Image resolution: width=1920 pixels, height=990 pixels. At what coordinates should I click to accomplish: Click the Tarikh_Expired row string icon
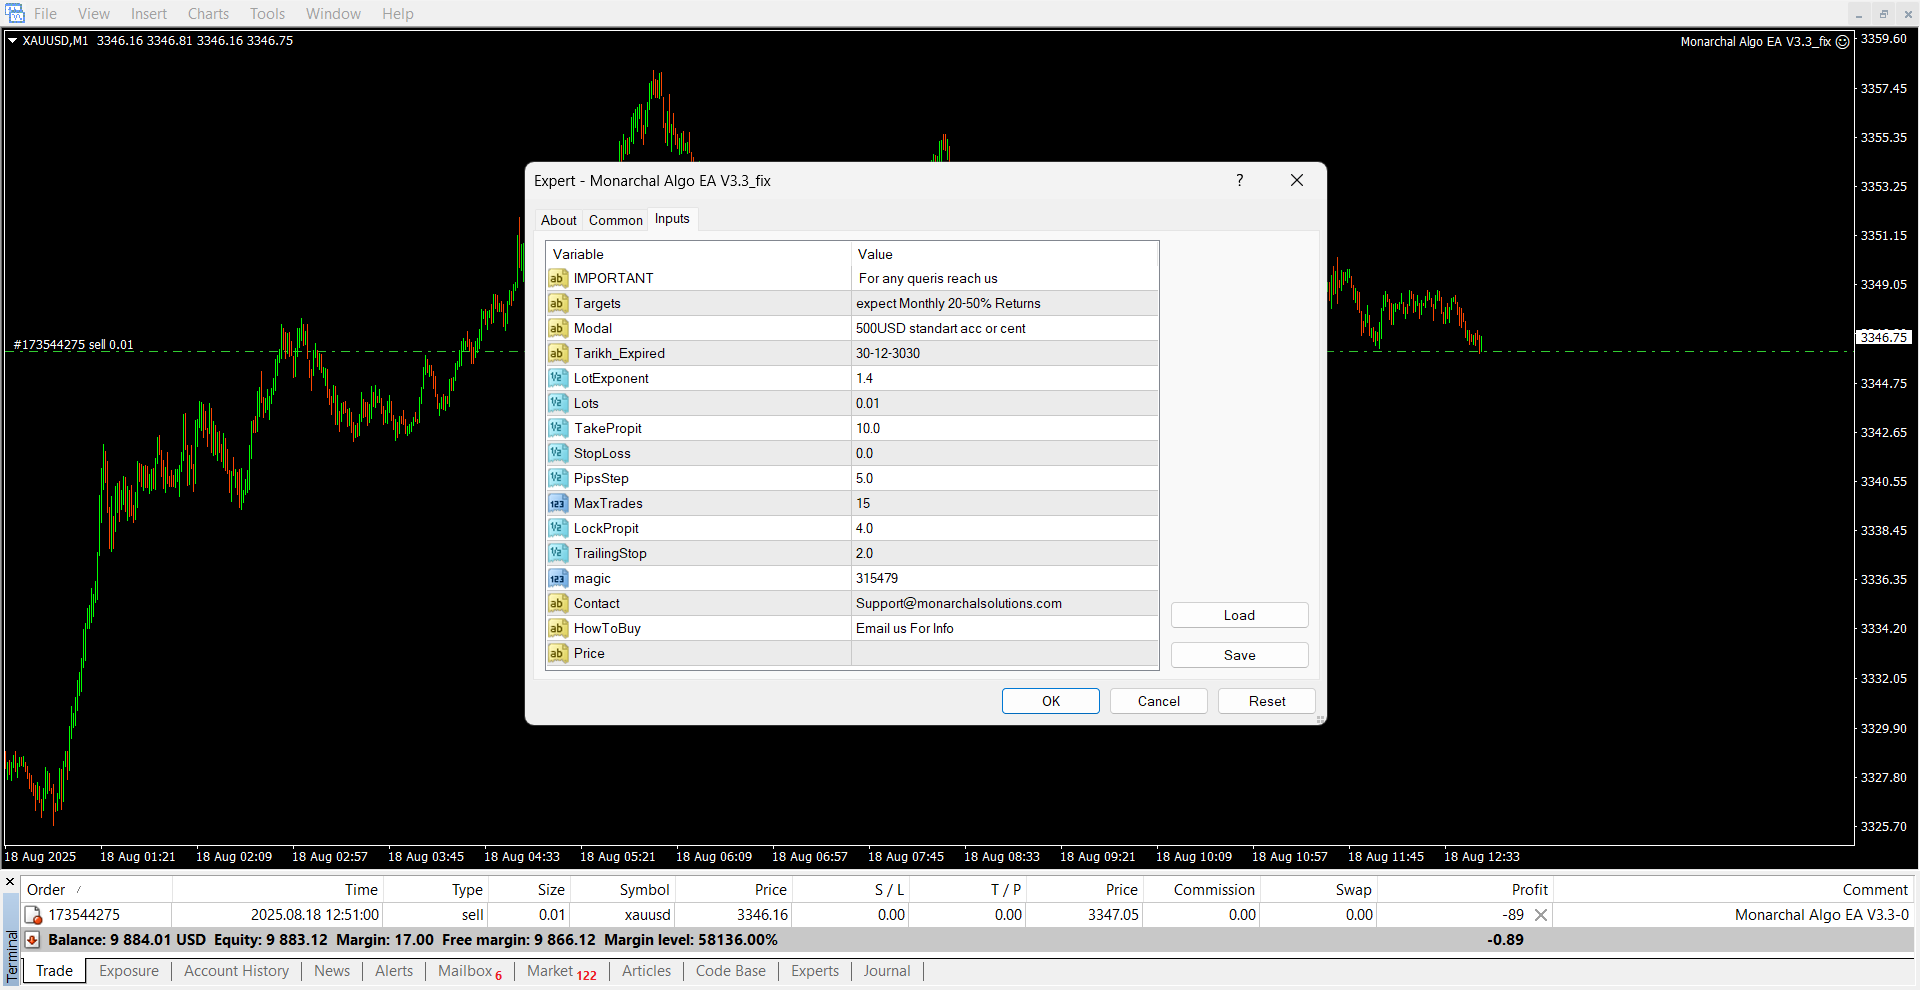point(558,353)
